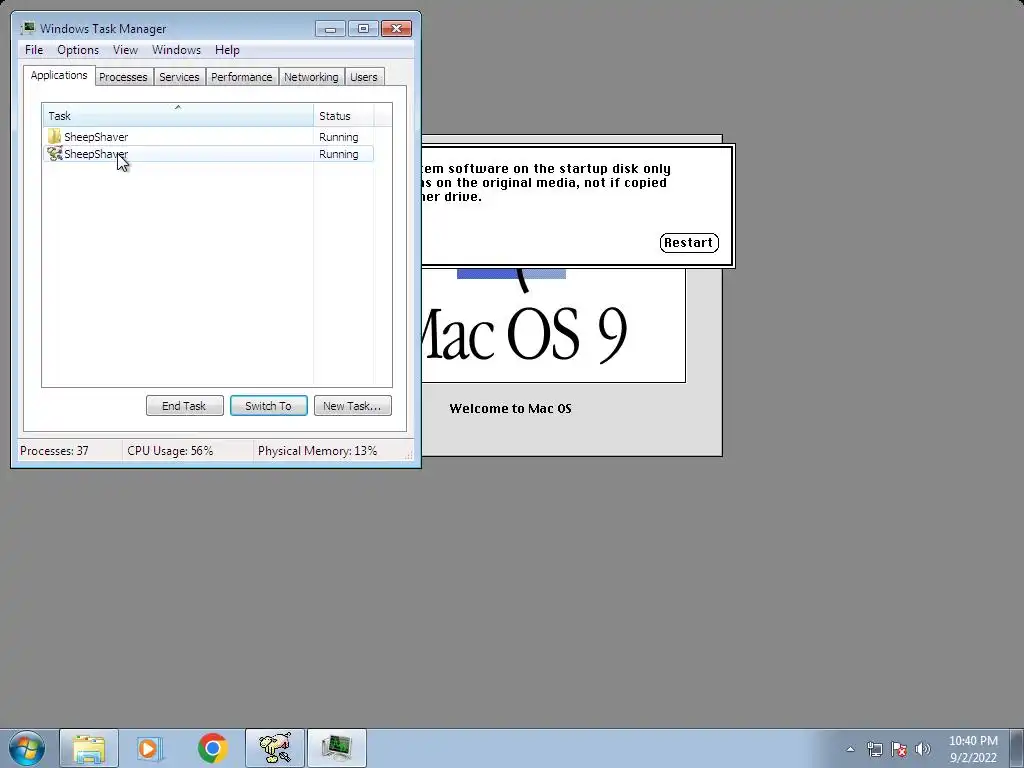
Task: Open the View menu
Action: 125,50
